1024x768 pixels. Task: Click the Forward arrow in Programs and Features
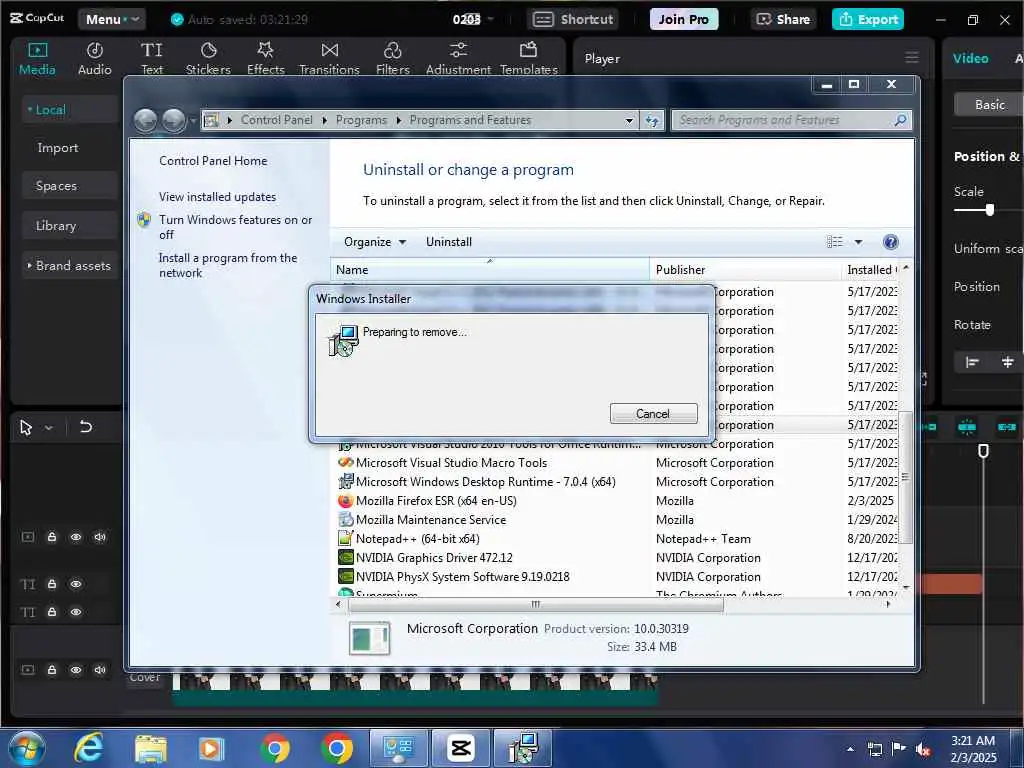(173, 120)
